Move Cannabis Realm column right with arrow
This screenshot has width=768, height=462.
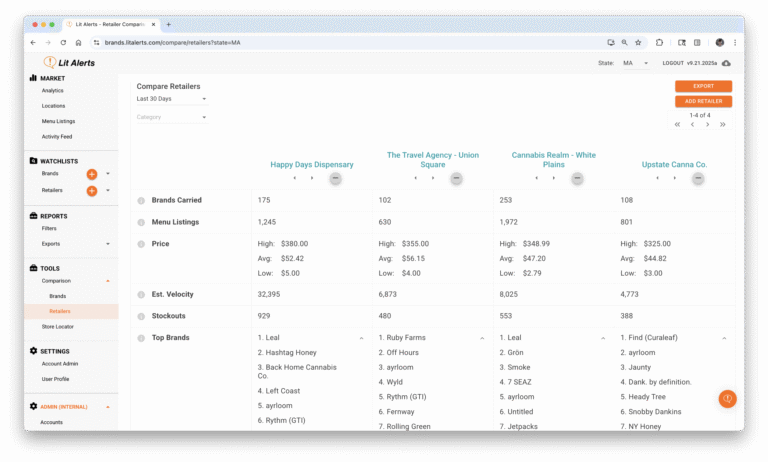[x=553, y=178]
